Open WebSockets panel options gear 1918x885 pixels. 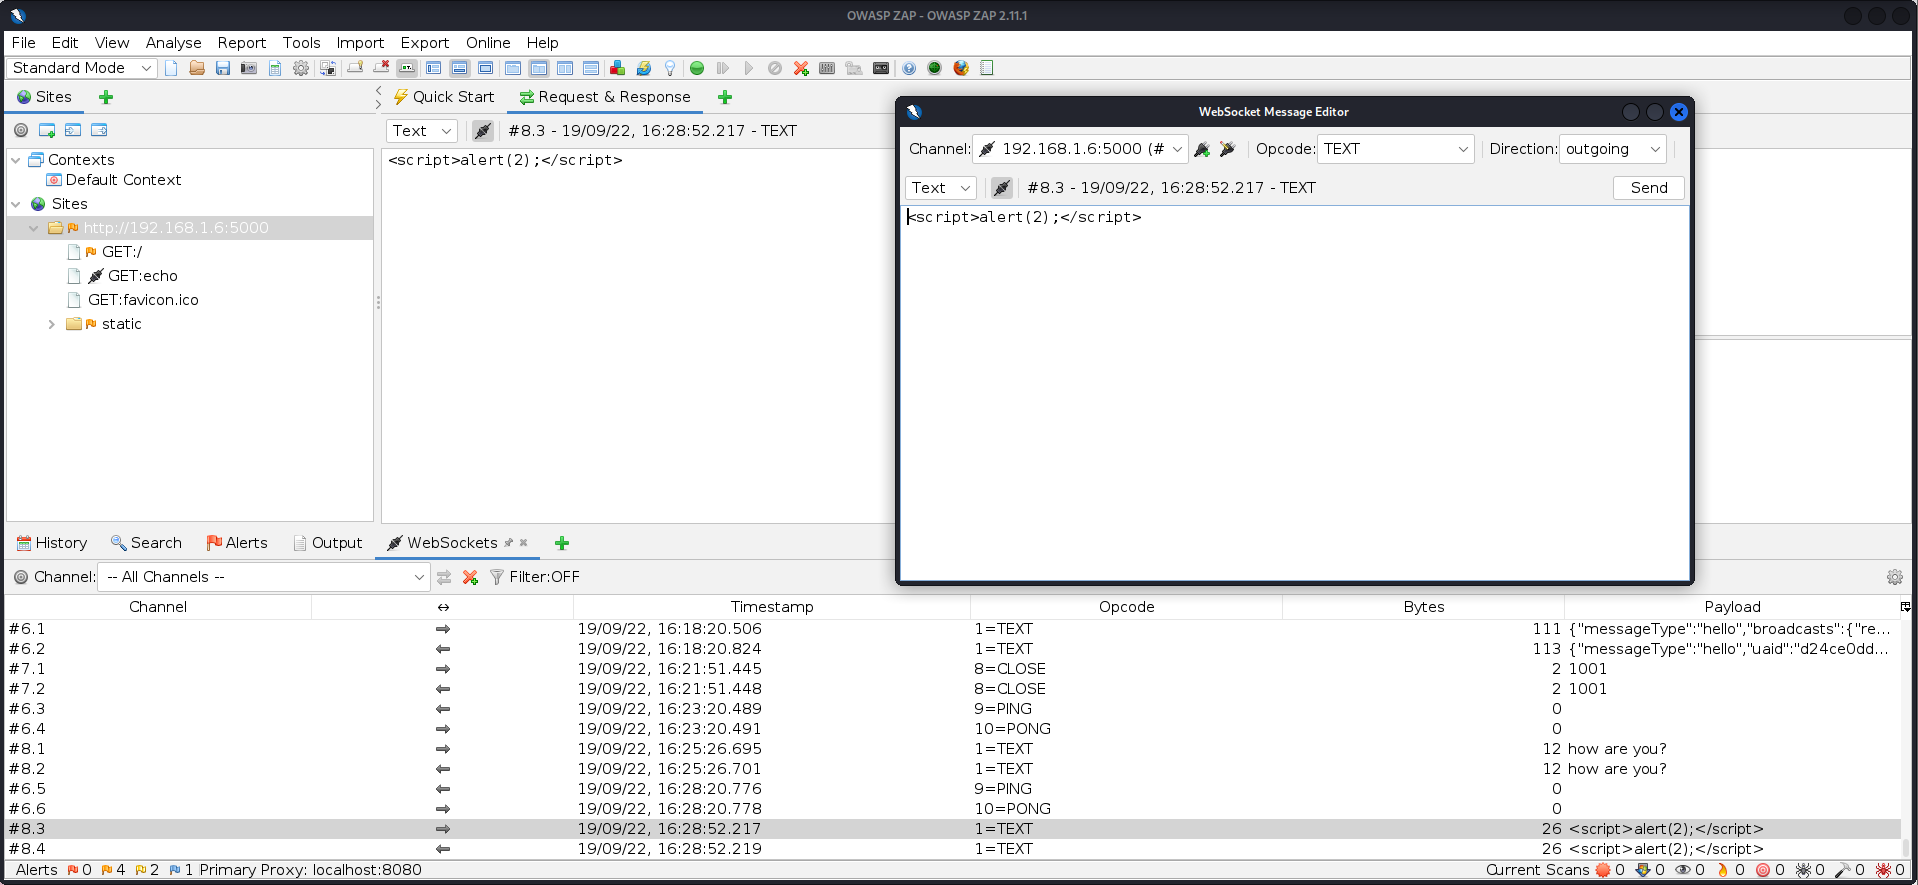[1894, 577]
